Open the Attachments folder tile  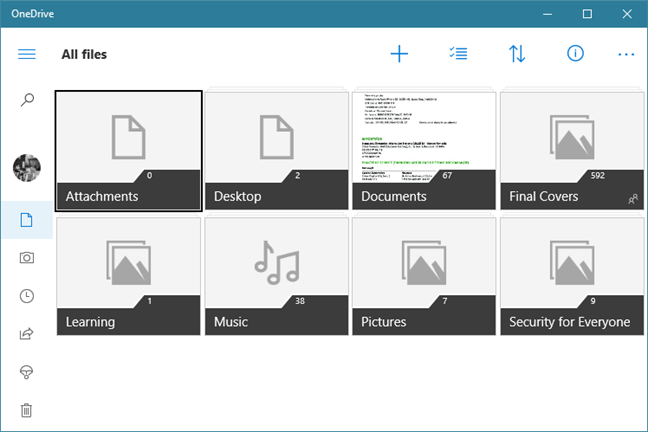click(129, 151)
